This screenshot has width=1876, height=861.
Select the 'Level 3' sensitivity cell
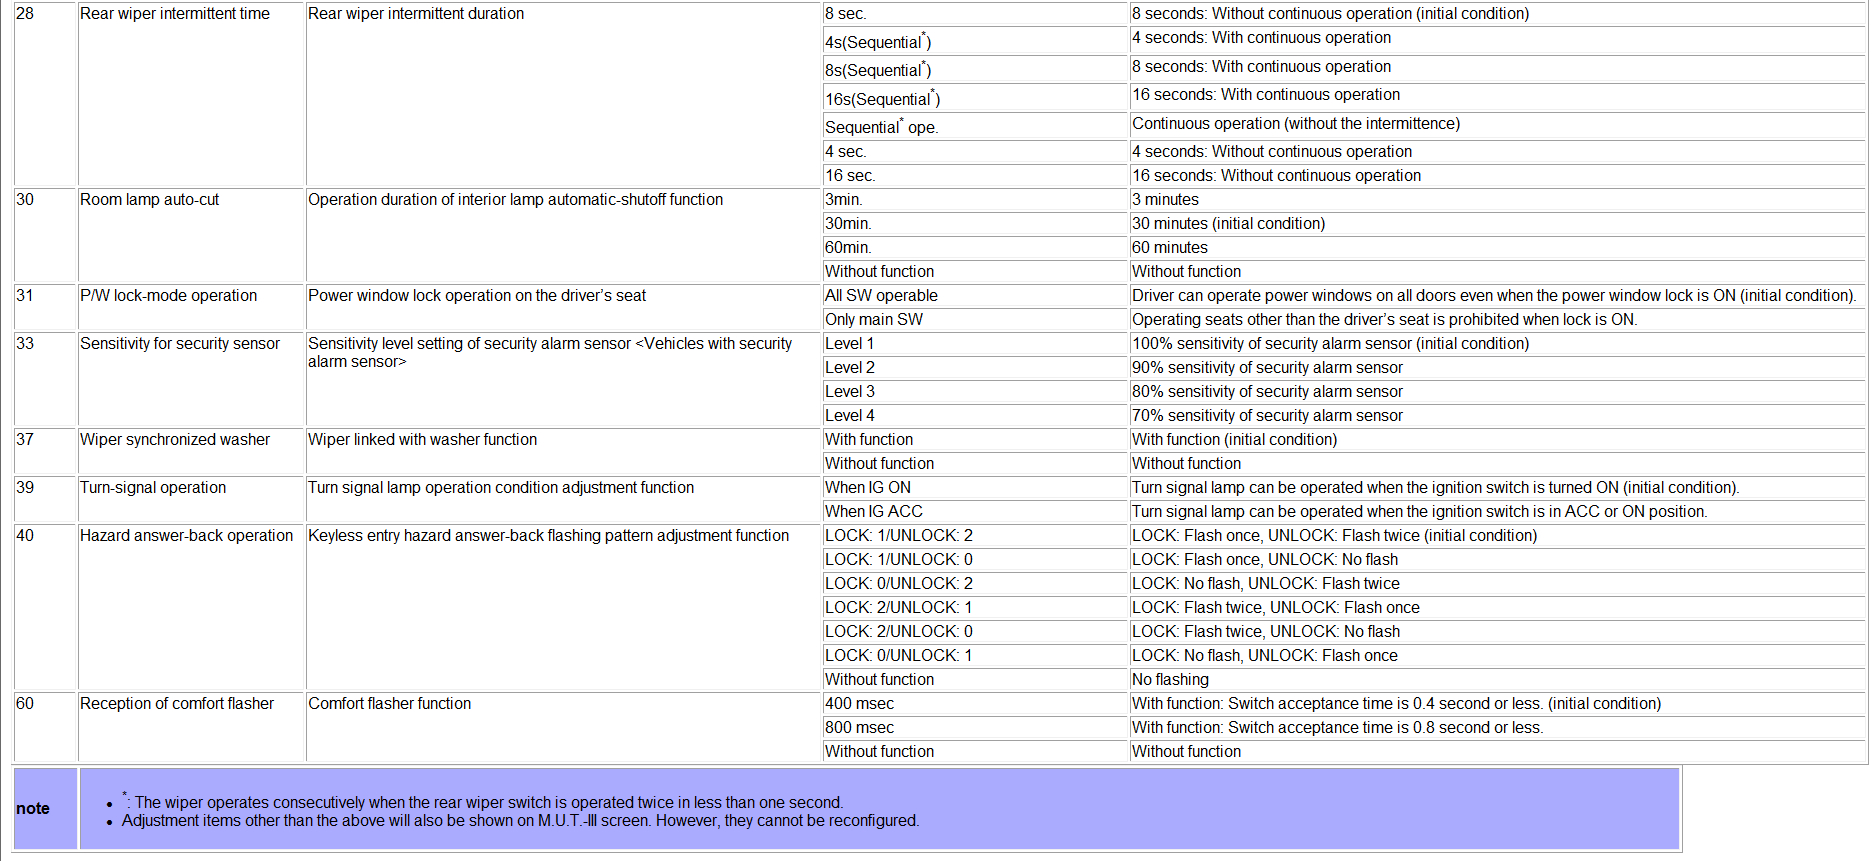pos(975,392)
